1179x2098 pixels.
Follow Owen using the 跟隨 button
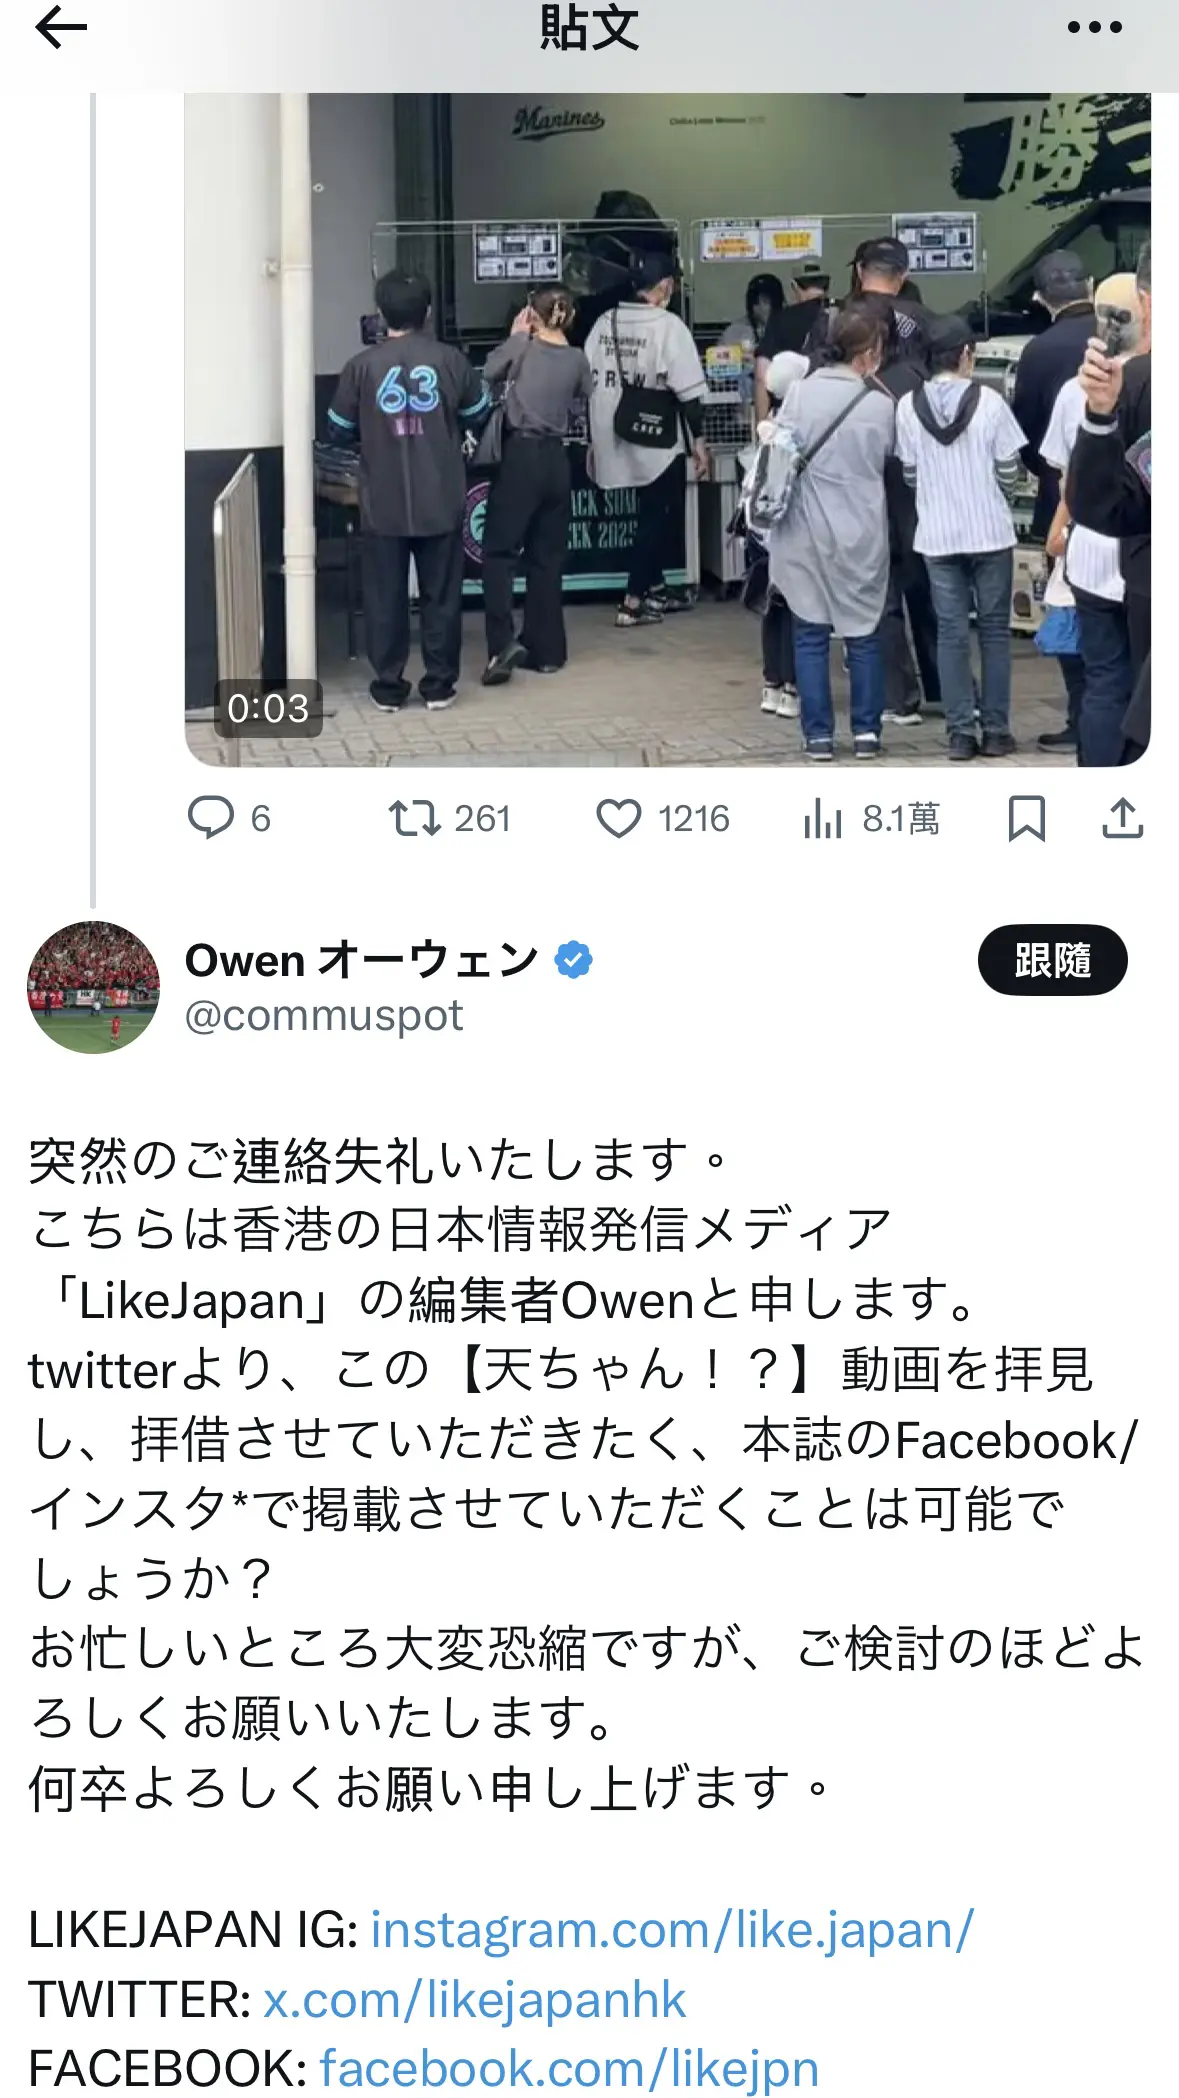(1052, 960)
